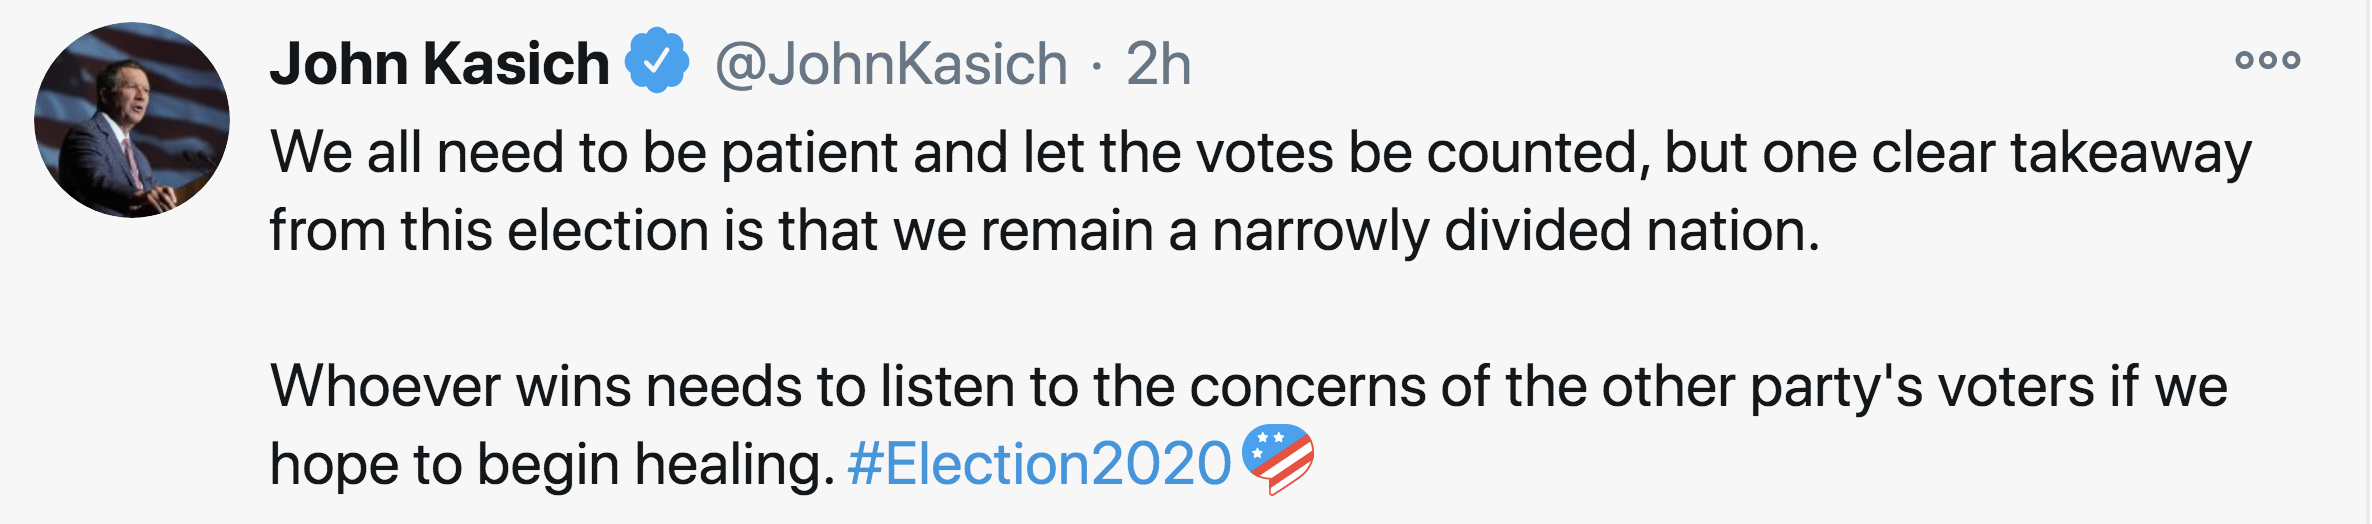Click the text "hope to begin healing."
Viewport: 2372px width, 524px height.
click(x=552, y=465)
